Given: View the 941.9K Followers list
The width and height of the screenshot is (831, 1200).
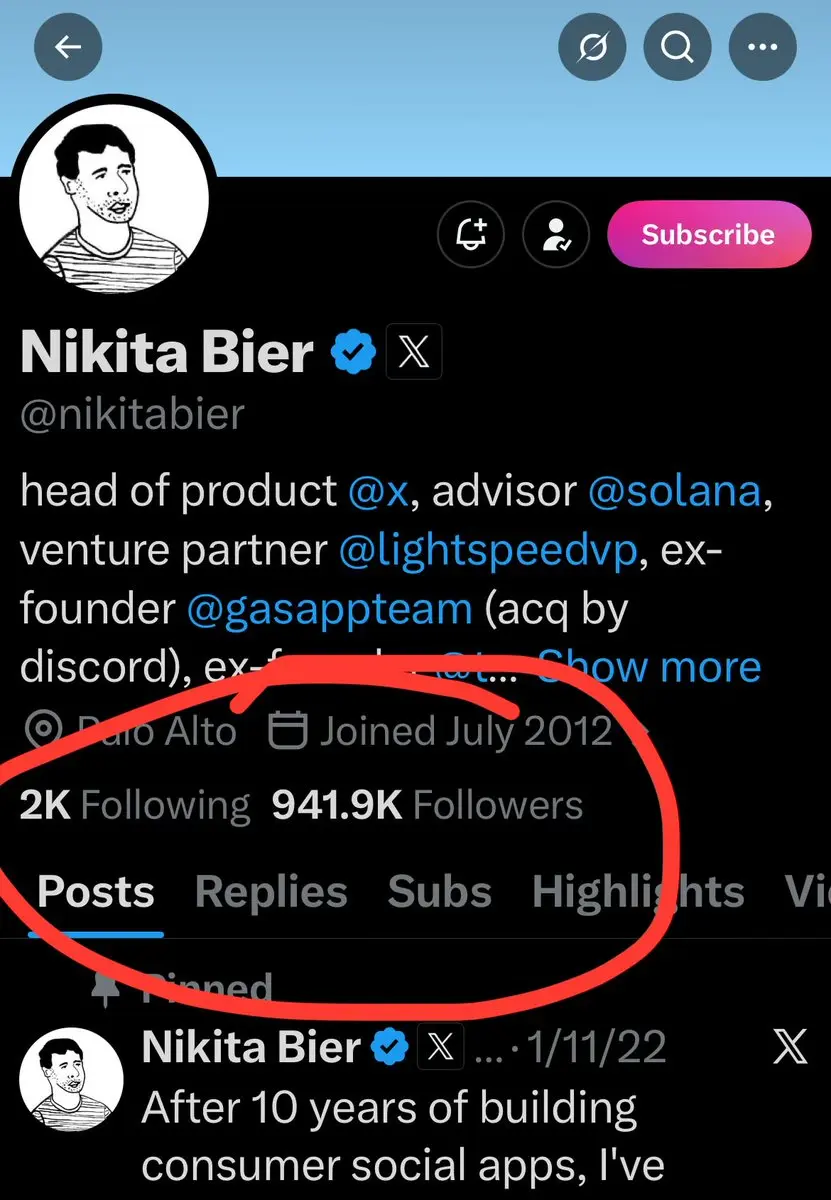Looking at the screenshot, I should pos(427,805).
